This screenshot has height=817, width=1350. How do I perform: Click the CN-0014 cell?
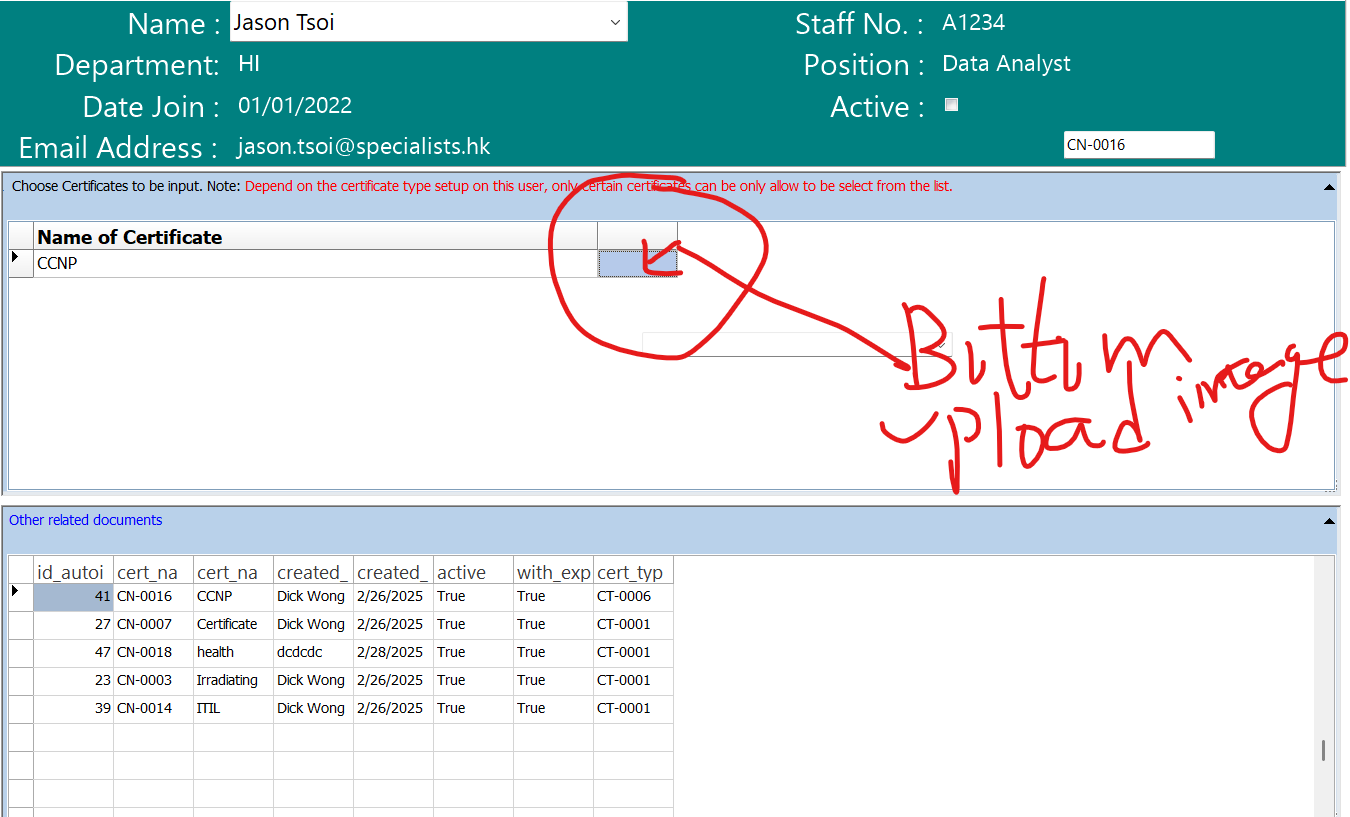coord(153,709)
